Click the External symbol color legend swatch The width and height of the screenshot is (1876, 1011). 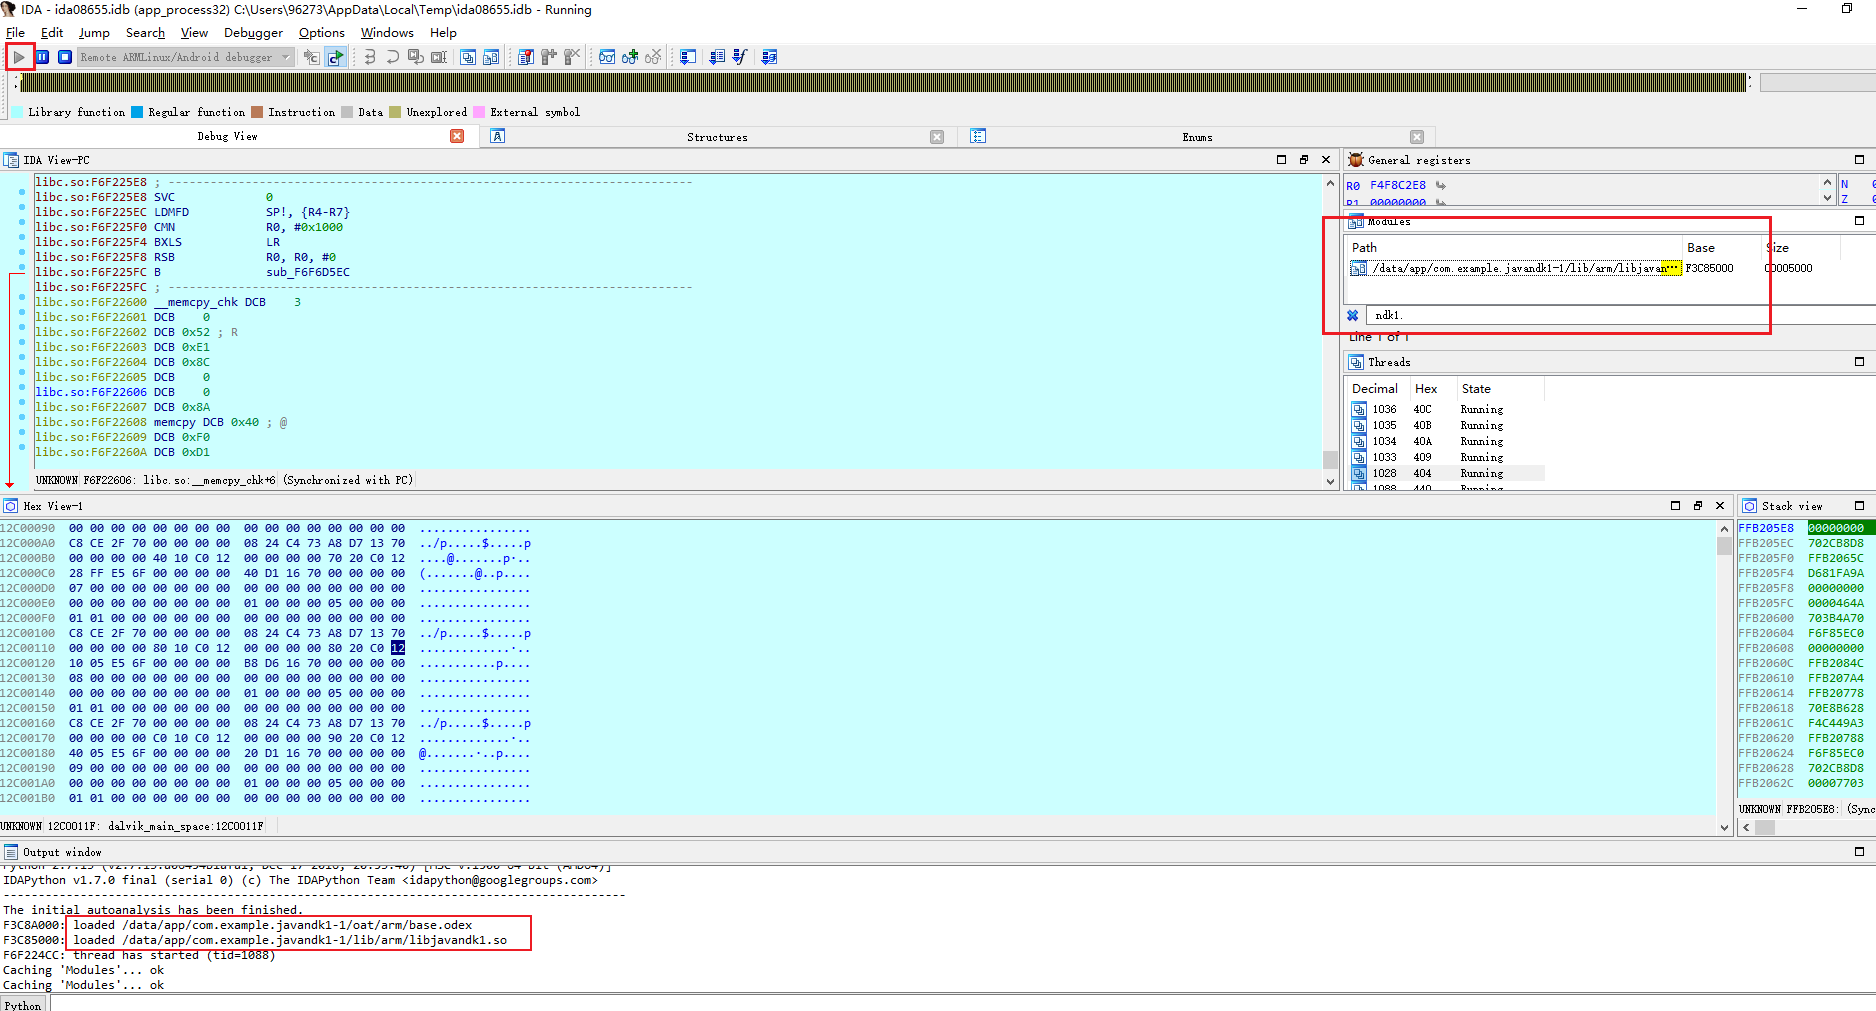(479, 112)
